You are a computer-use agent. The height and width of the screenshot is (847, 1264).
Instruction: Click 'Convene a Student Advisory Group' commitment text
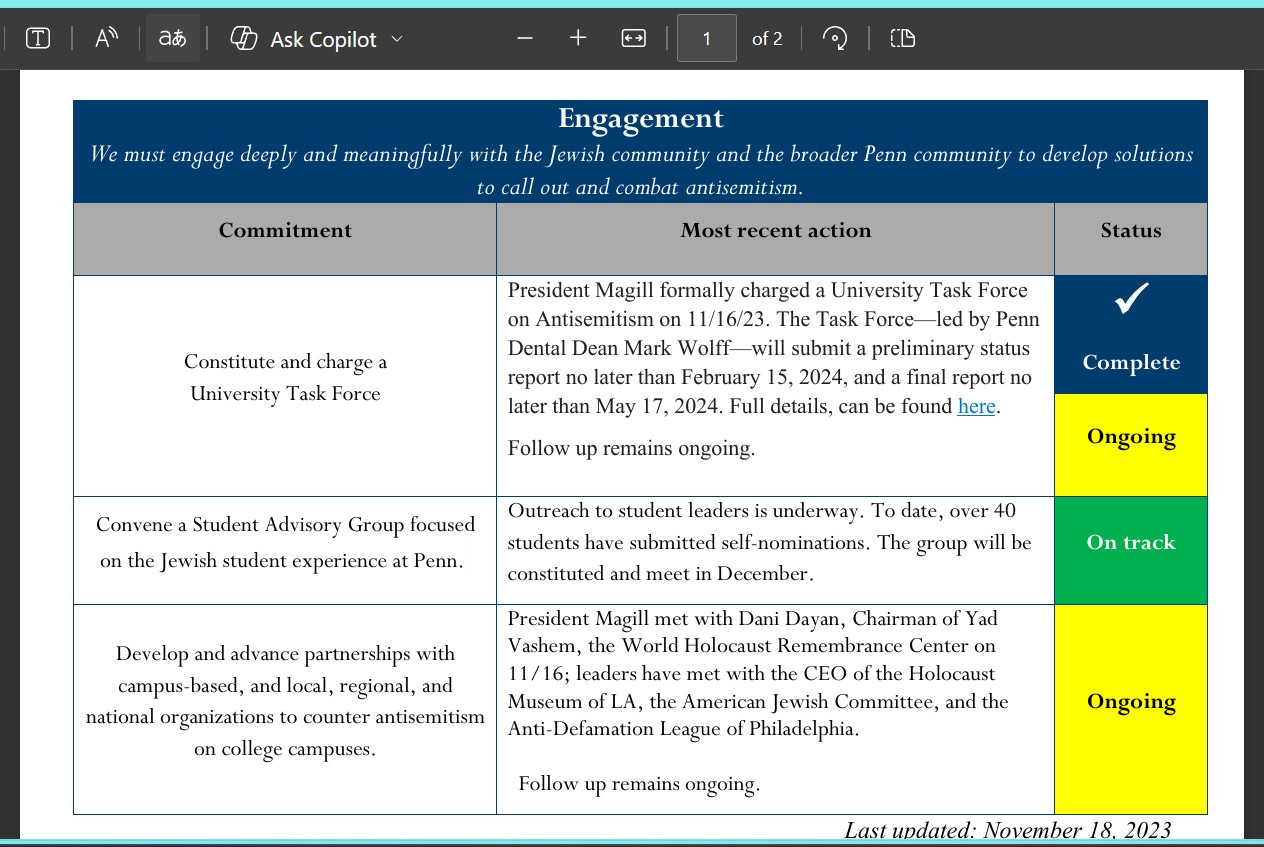[x=285, y=542]
